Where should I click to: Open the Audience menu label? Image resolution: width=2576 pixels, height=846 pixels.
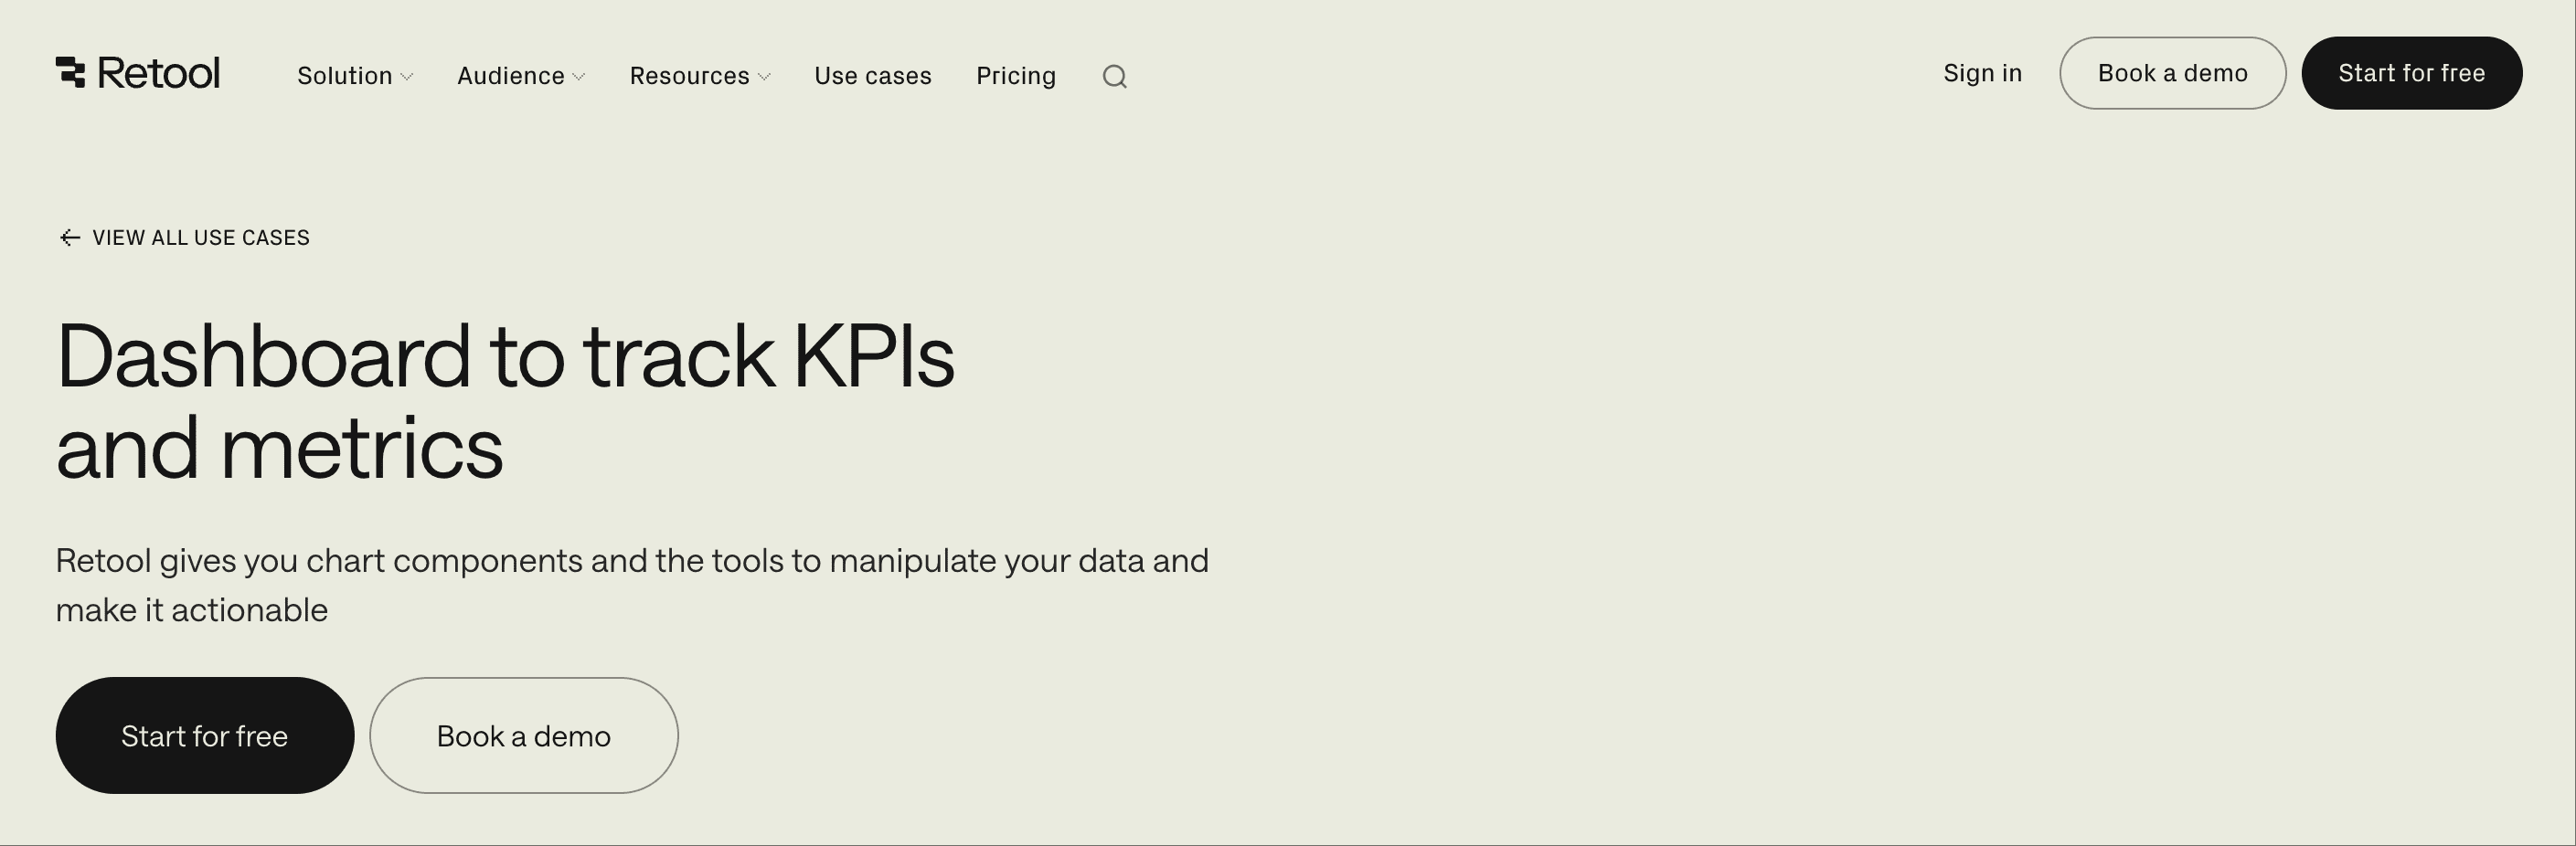point(510,76)
